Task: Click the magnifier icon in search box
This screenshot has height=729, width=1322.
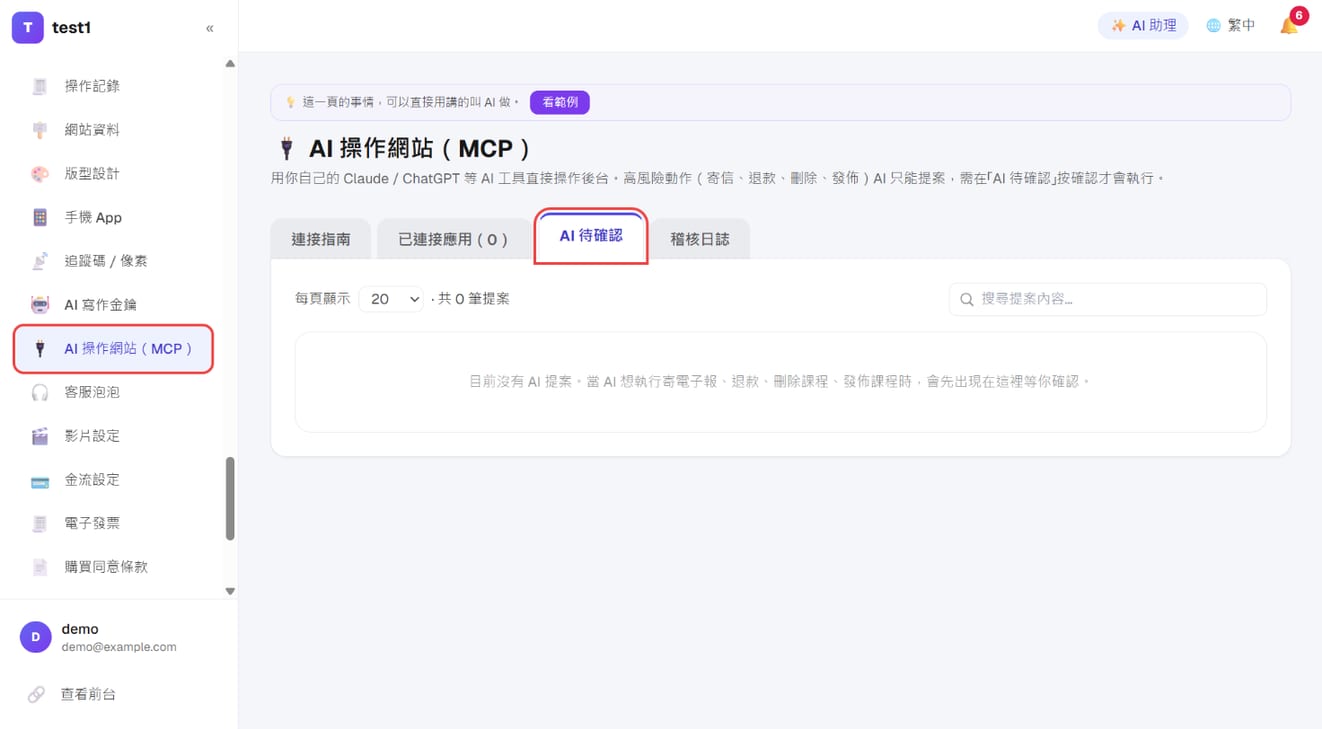Action: [x=967, y=299]
